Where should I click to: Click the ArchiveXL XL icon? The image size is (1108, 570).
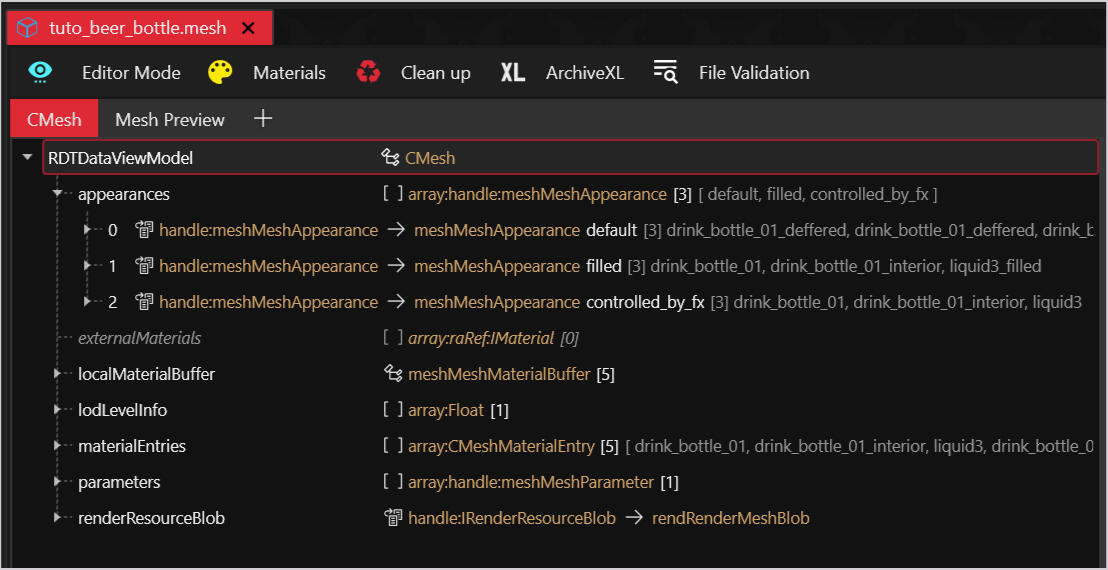pos(513,72)
